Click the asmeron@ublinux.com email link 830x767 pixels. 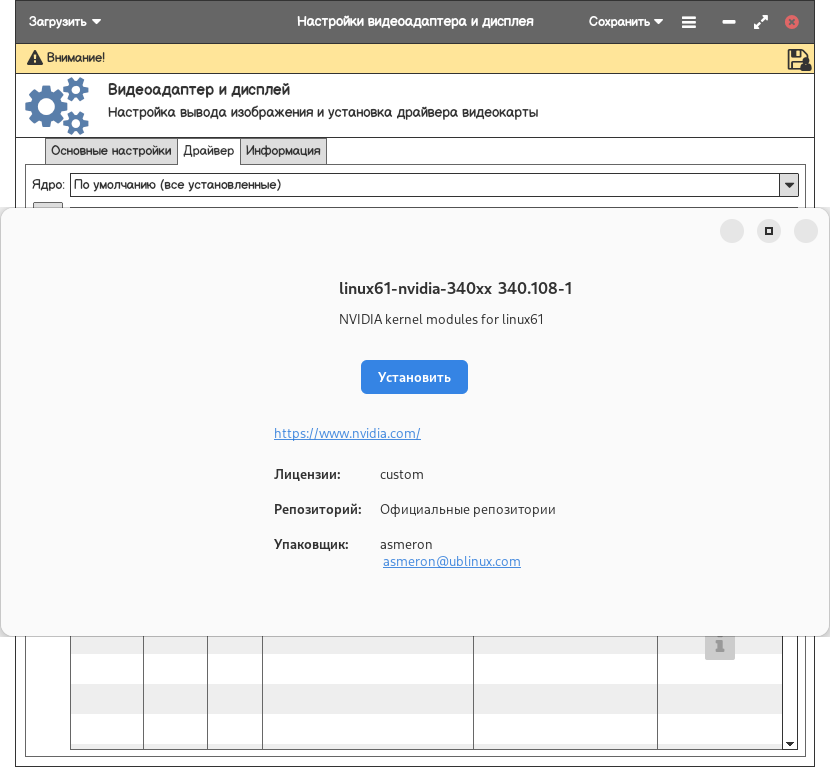(452, 561)
